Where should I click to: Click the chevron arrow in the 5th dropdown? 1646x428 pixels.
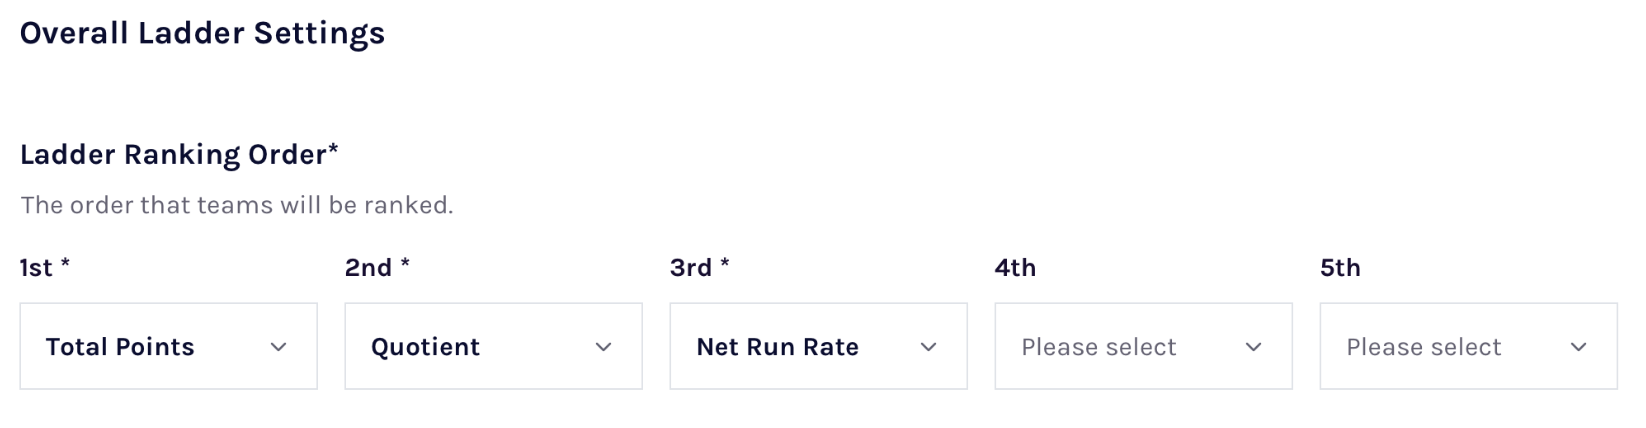tap(1579, 347)
